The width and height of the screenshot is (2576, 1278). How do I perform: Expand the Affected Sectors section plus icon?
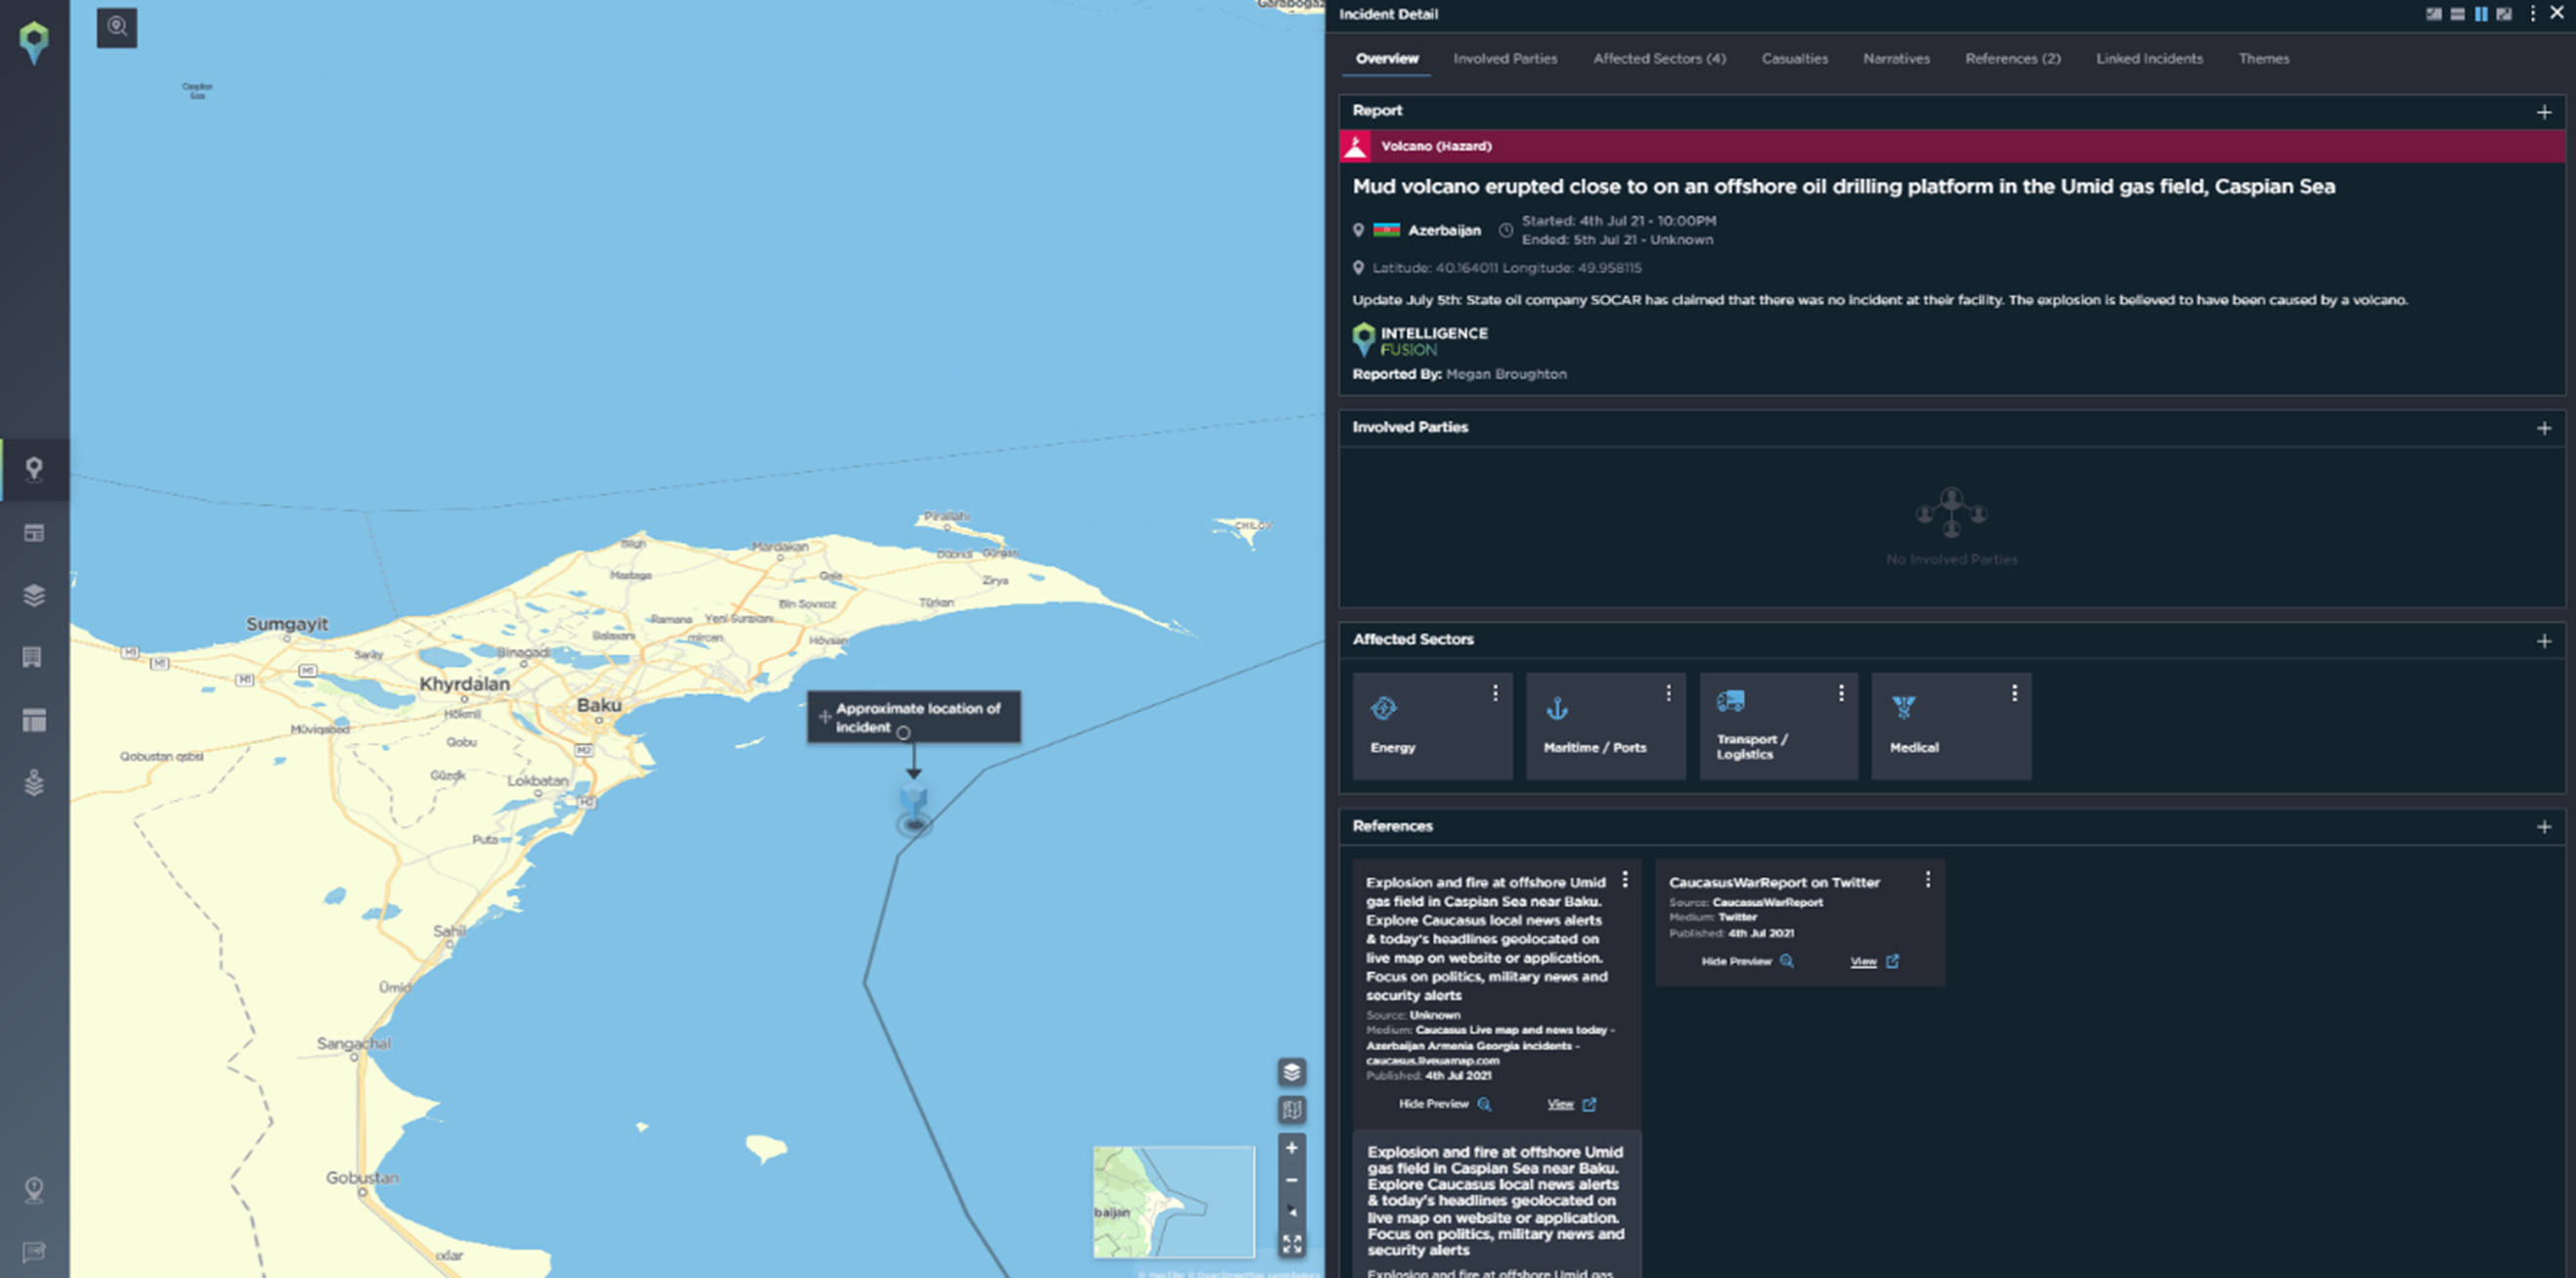[2544, 641]
